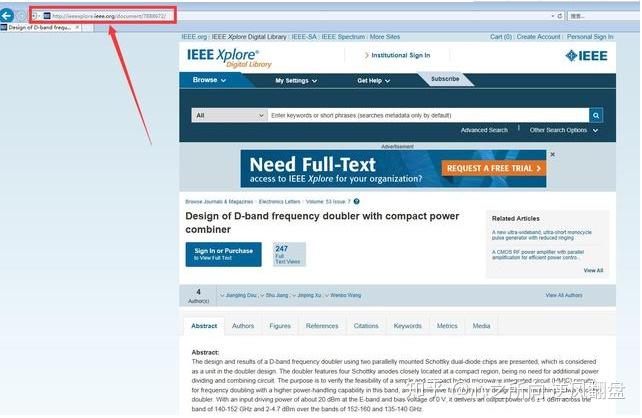
Task: Select the 'Design of D-band frequ...' browser tab
Action: click(40, 27)
